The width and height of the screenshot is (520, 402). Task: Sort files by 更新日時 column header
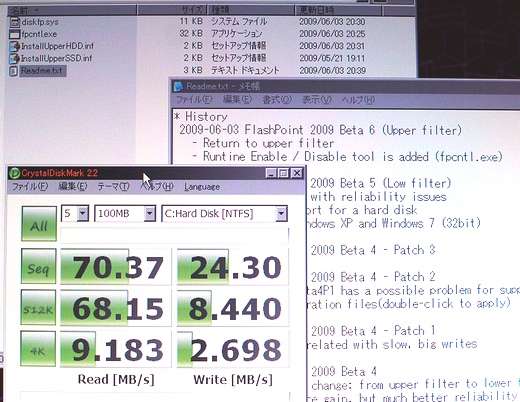click(x=338, y=10)
